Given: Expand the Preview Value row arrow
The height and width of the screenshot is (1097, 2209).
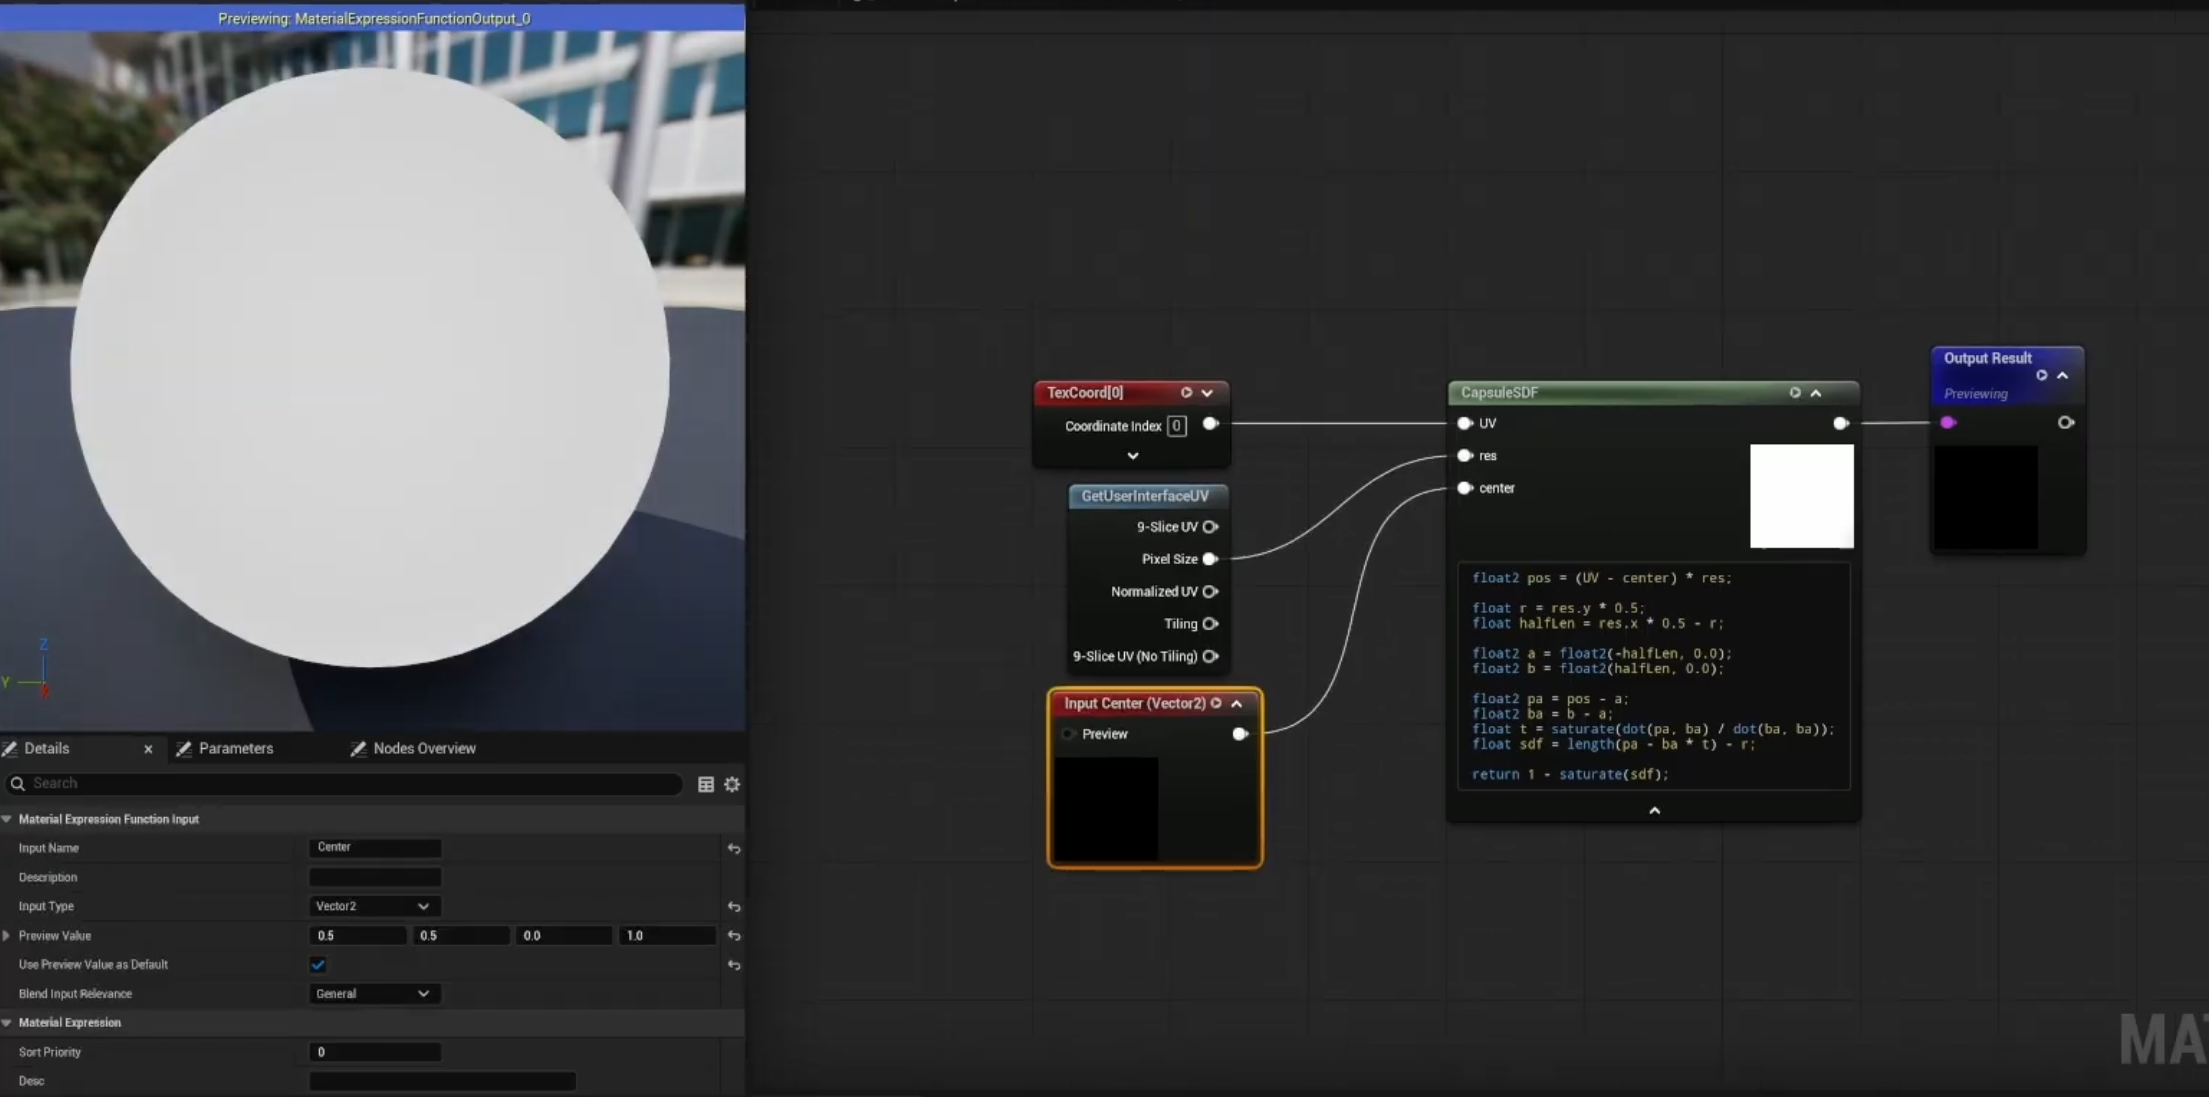Looking at the screenshot, I should point(7,936).
